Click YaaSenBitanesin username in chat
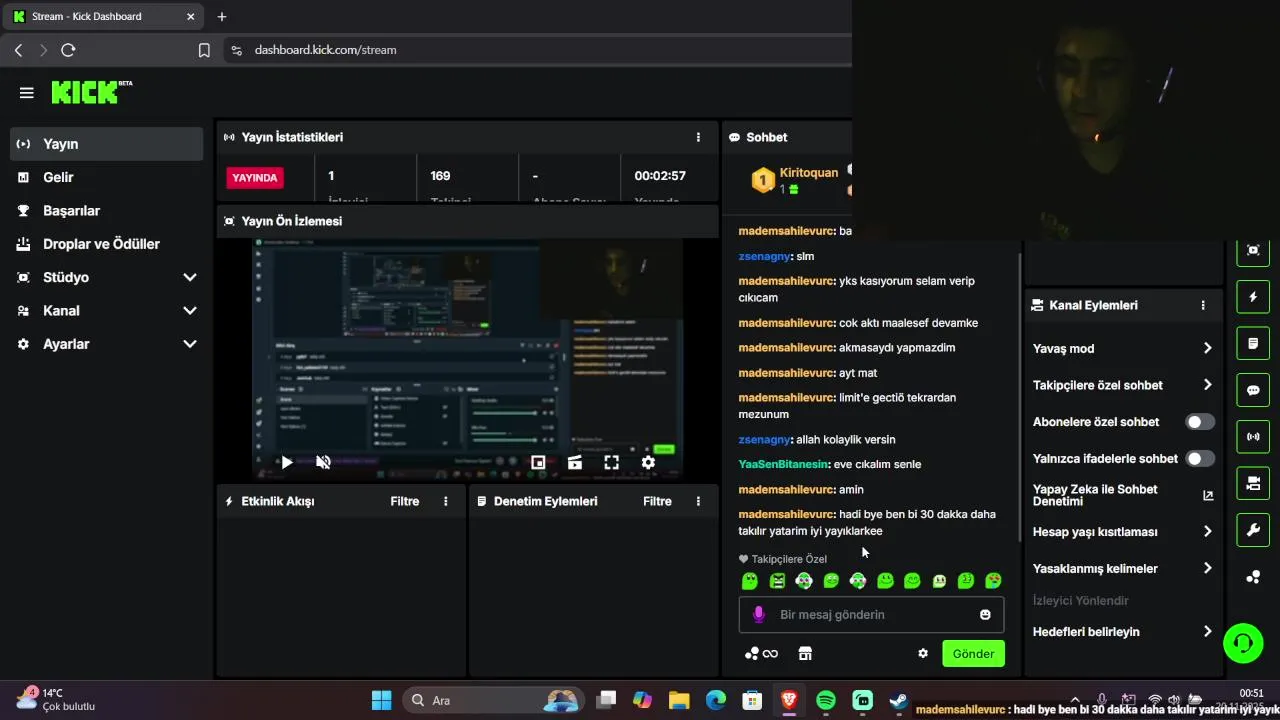The width and height of the screenshot is (1280, 720). tap(783, 464)
